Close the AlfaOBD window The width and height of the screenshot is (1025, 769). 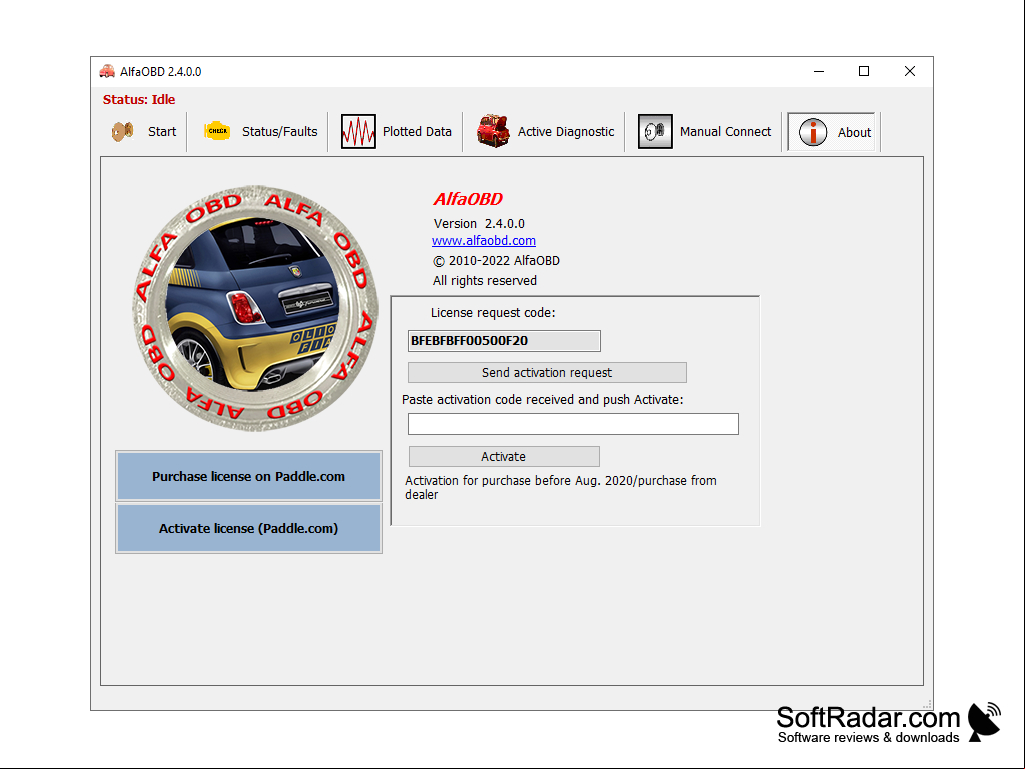[x=910, y=71]
